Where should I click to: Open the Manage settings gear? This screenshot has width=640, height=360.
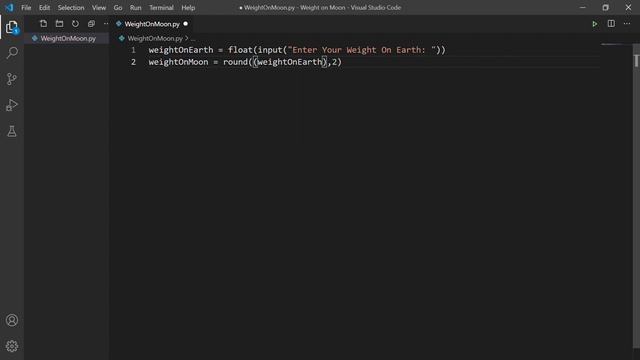click(12, 346)
